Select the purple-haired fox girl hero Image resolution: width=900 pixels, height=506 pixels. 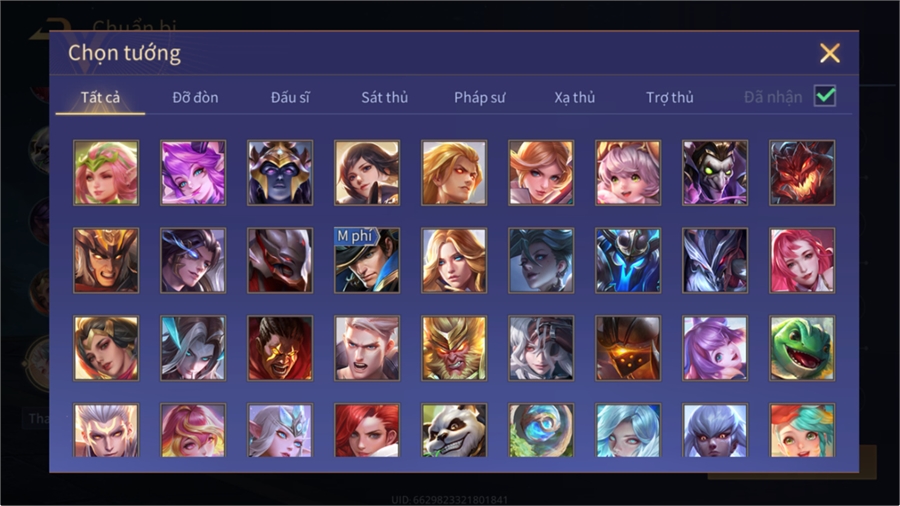pos(193,173)
